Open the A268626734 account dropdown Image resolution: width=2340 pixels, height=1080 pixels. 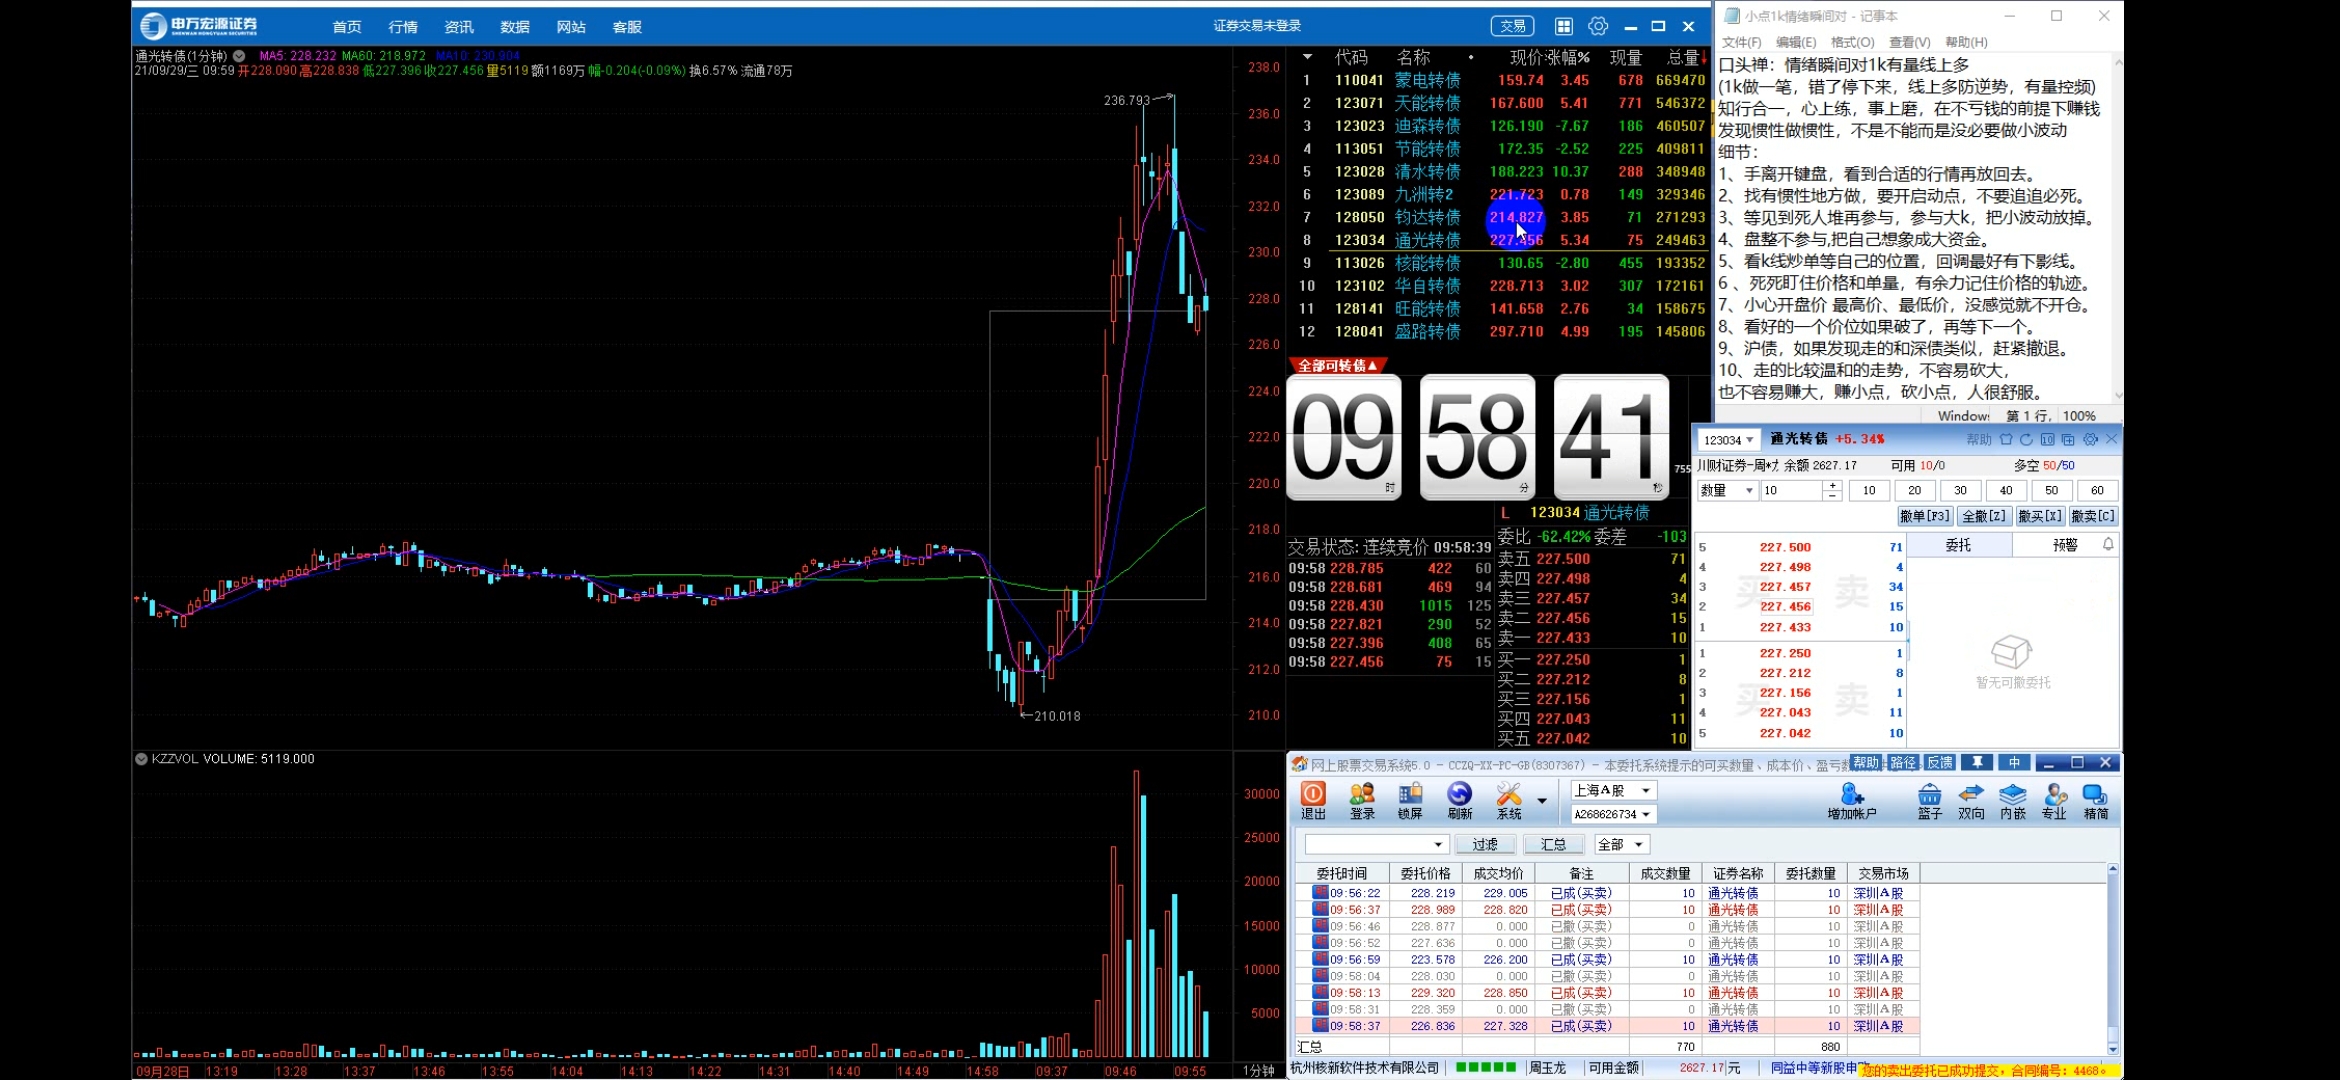(x=1646, y=814)
